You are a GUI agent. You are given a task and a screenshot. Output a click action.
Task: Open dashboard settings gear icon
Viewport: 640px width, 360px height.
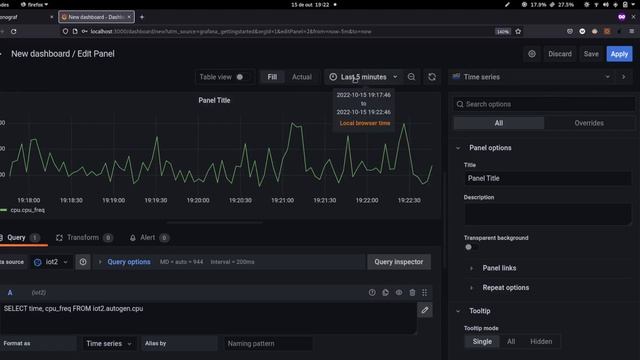click(531, 54)
